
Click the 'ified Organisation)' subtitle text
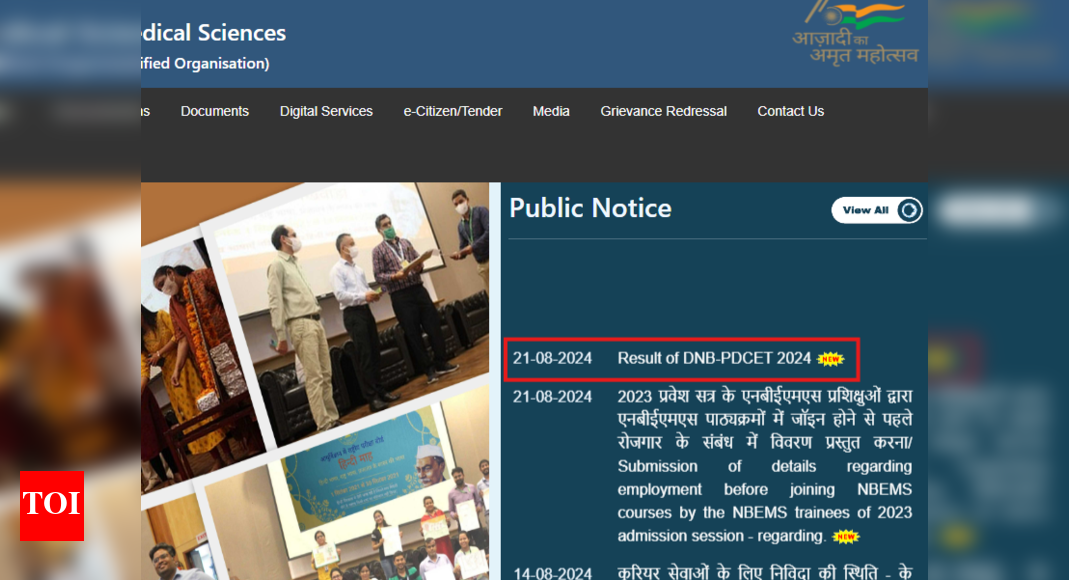(x=205, y=63)
